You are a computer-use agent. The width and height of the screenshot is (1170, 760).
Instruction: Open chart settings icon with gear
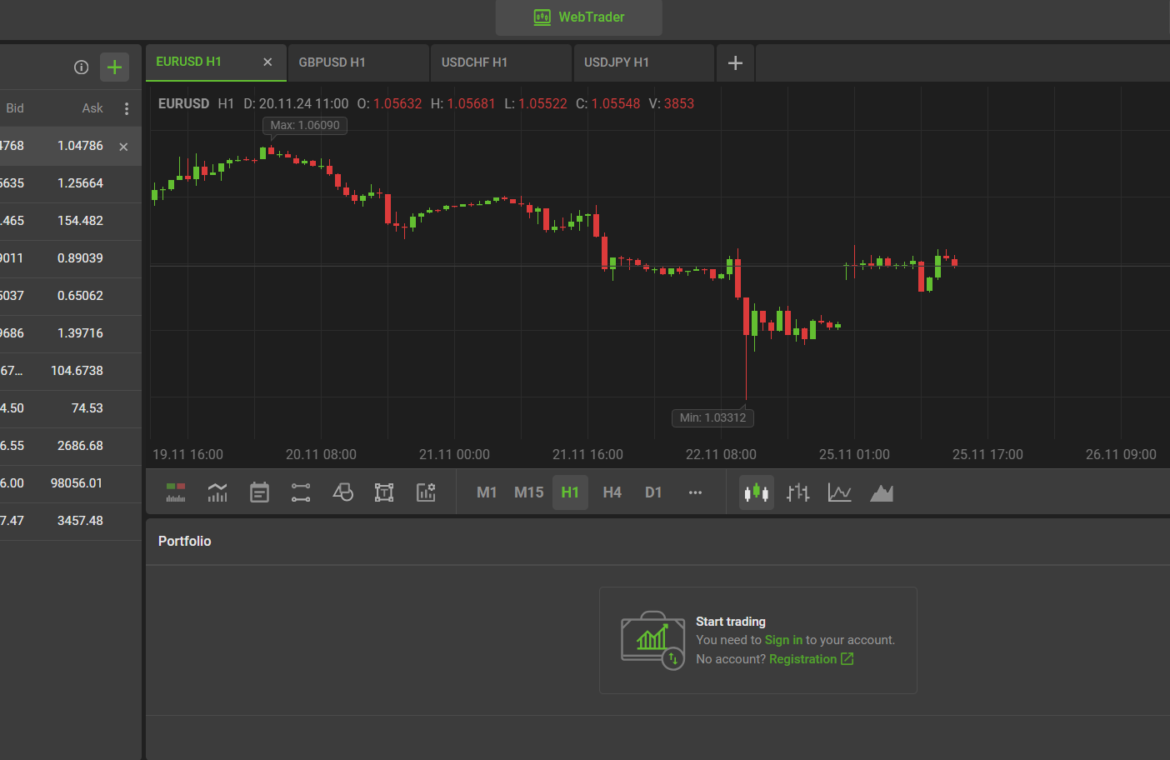tap(426, 492)
